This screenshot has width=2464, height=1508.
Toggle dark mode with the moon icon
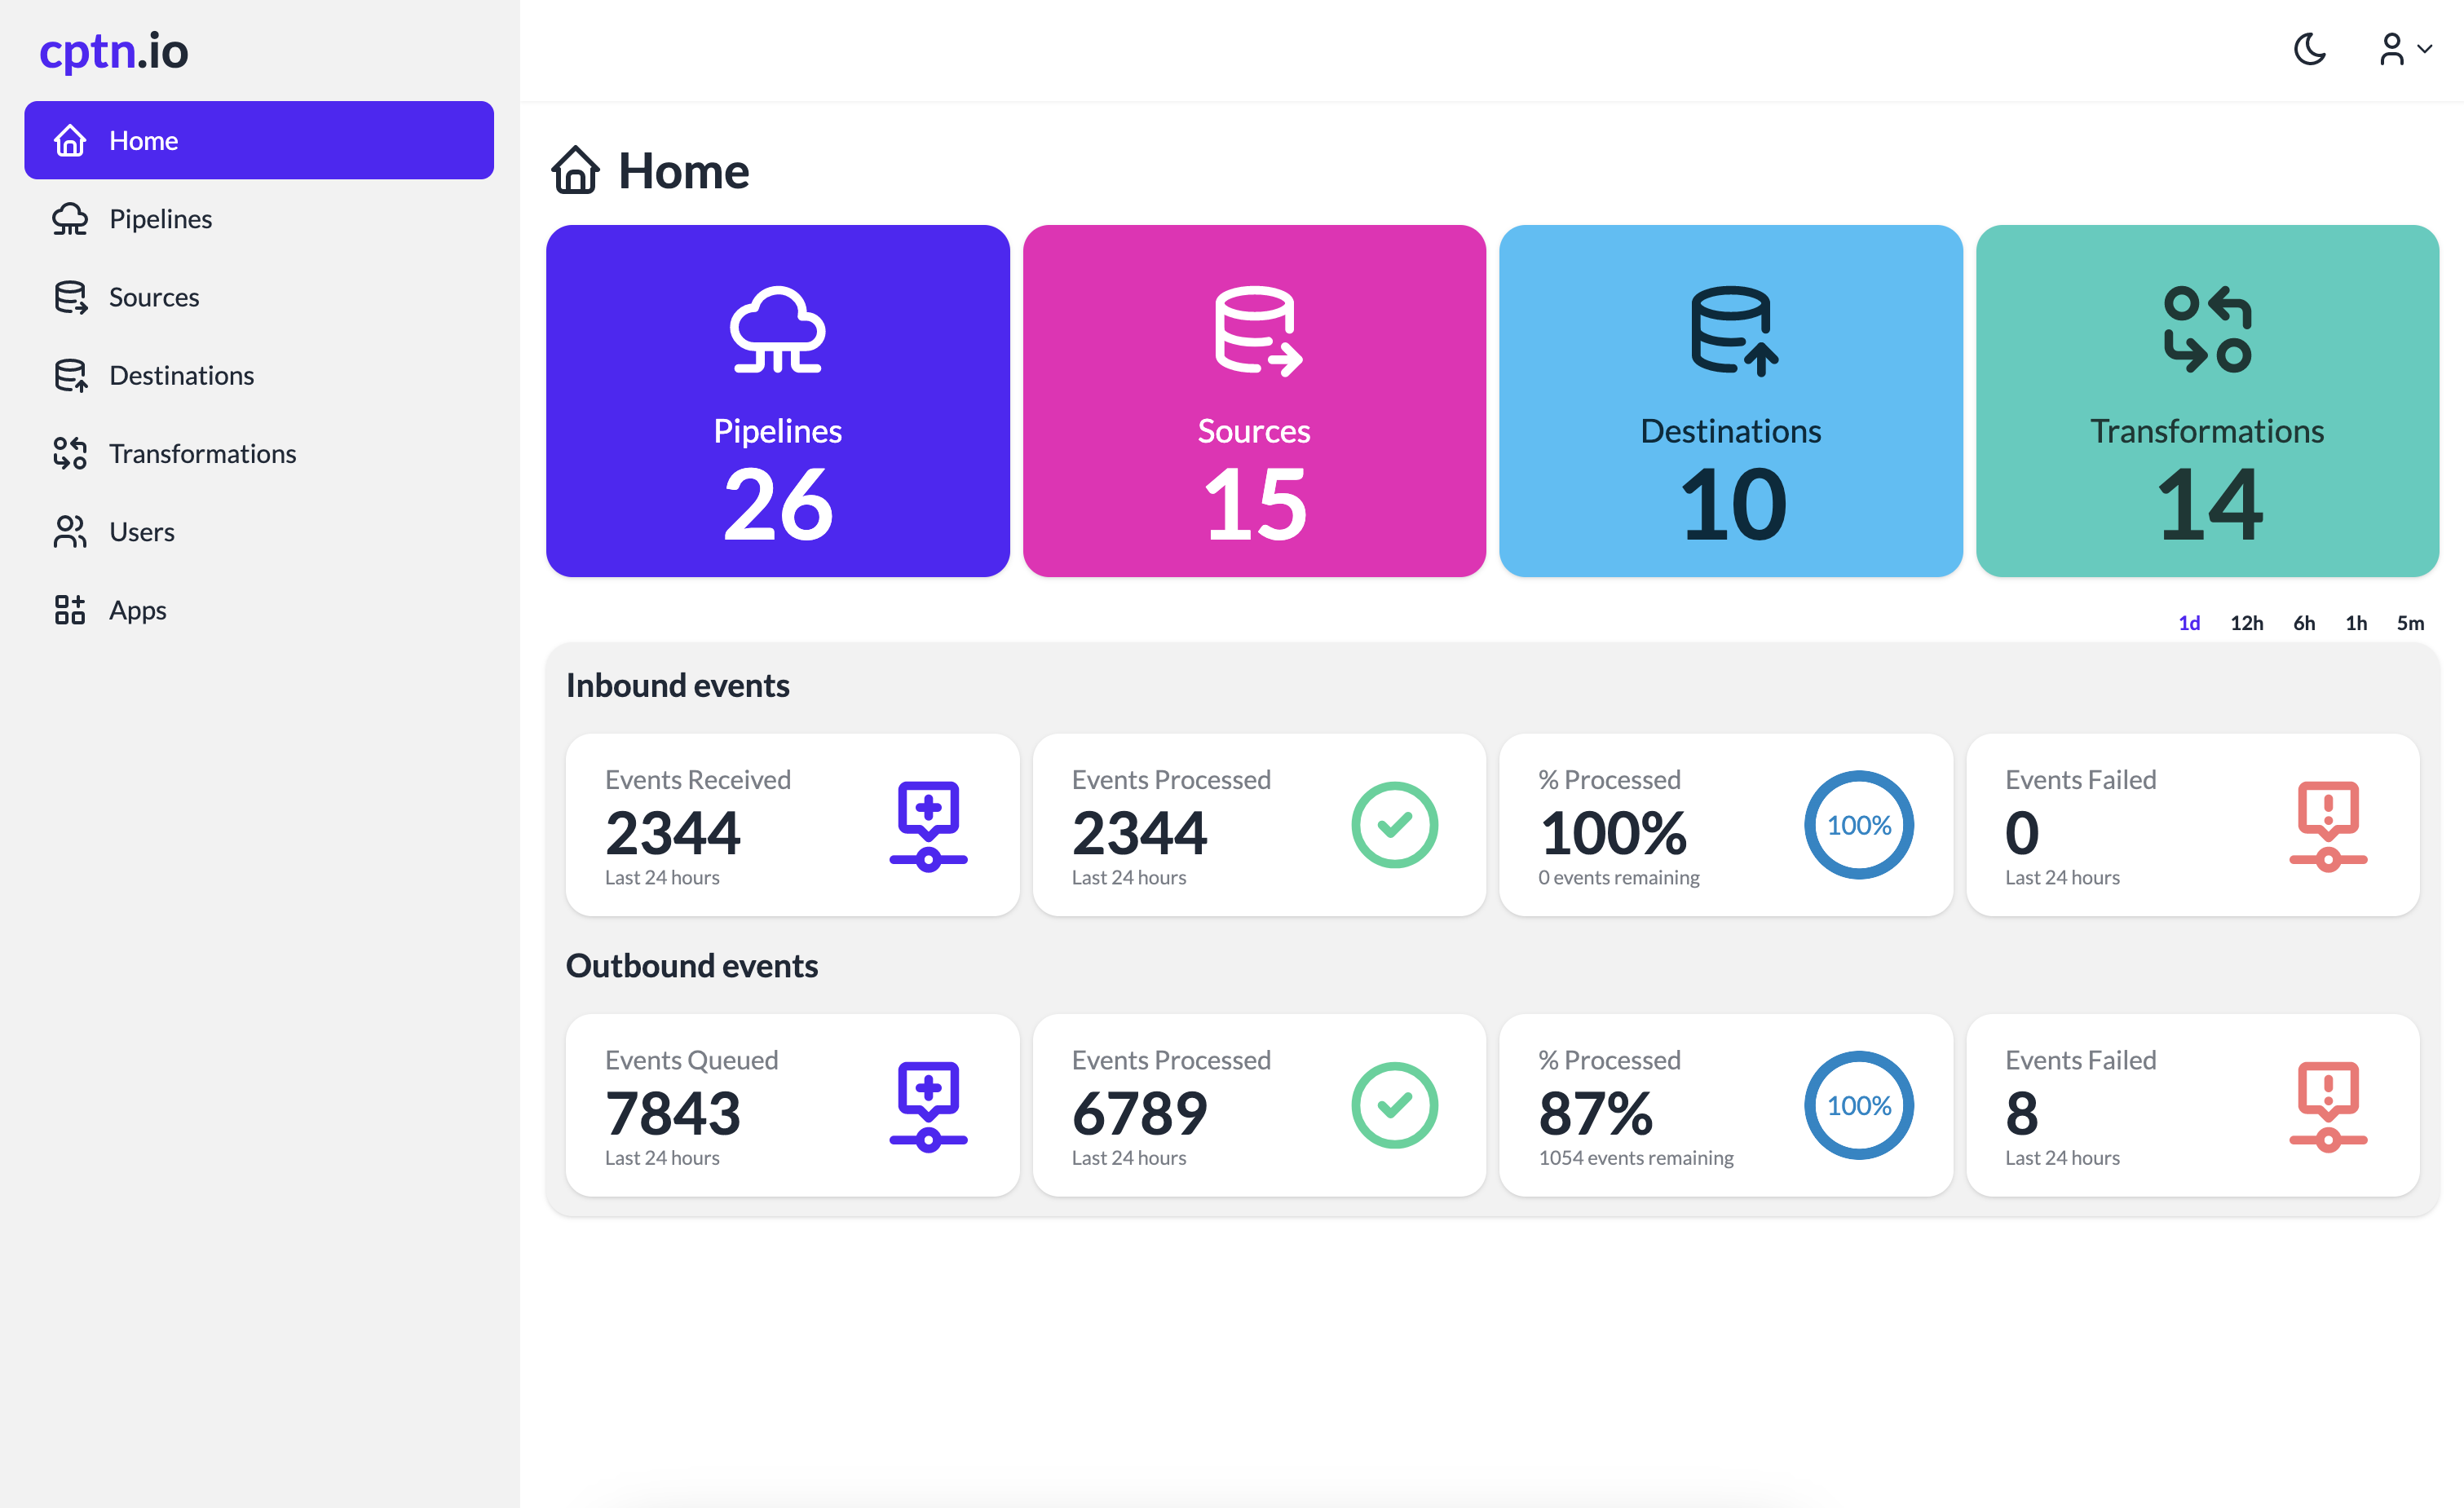coord(2309,49)
